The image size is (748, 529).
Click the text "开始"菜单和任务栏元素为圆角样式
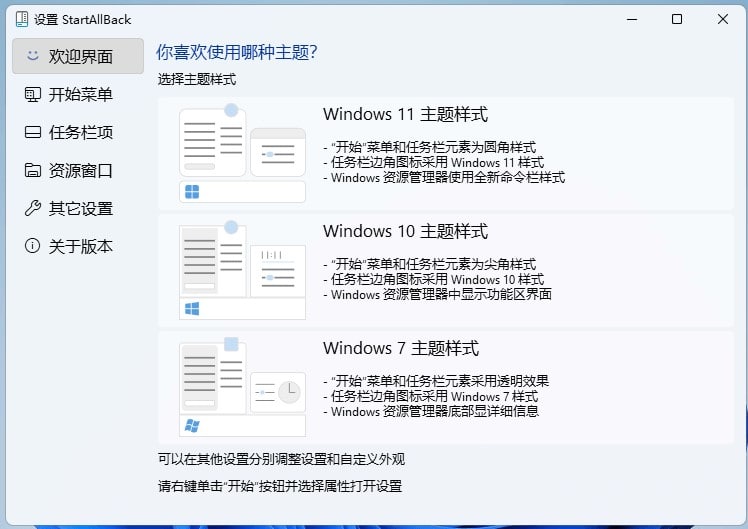pyautogui.click(x=434, y=147)
